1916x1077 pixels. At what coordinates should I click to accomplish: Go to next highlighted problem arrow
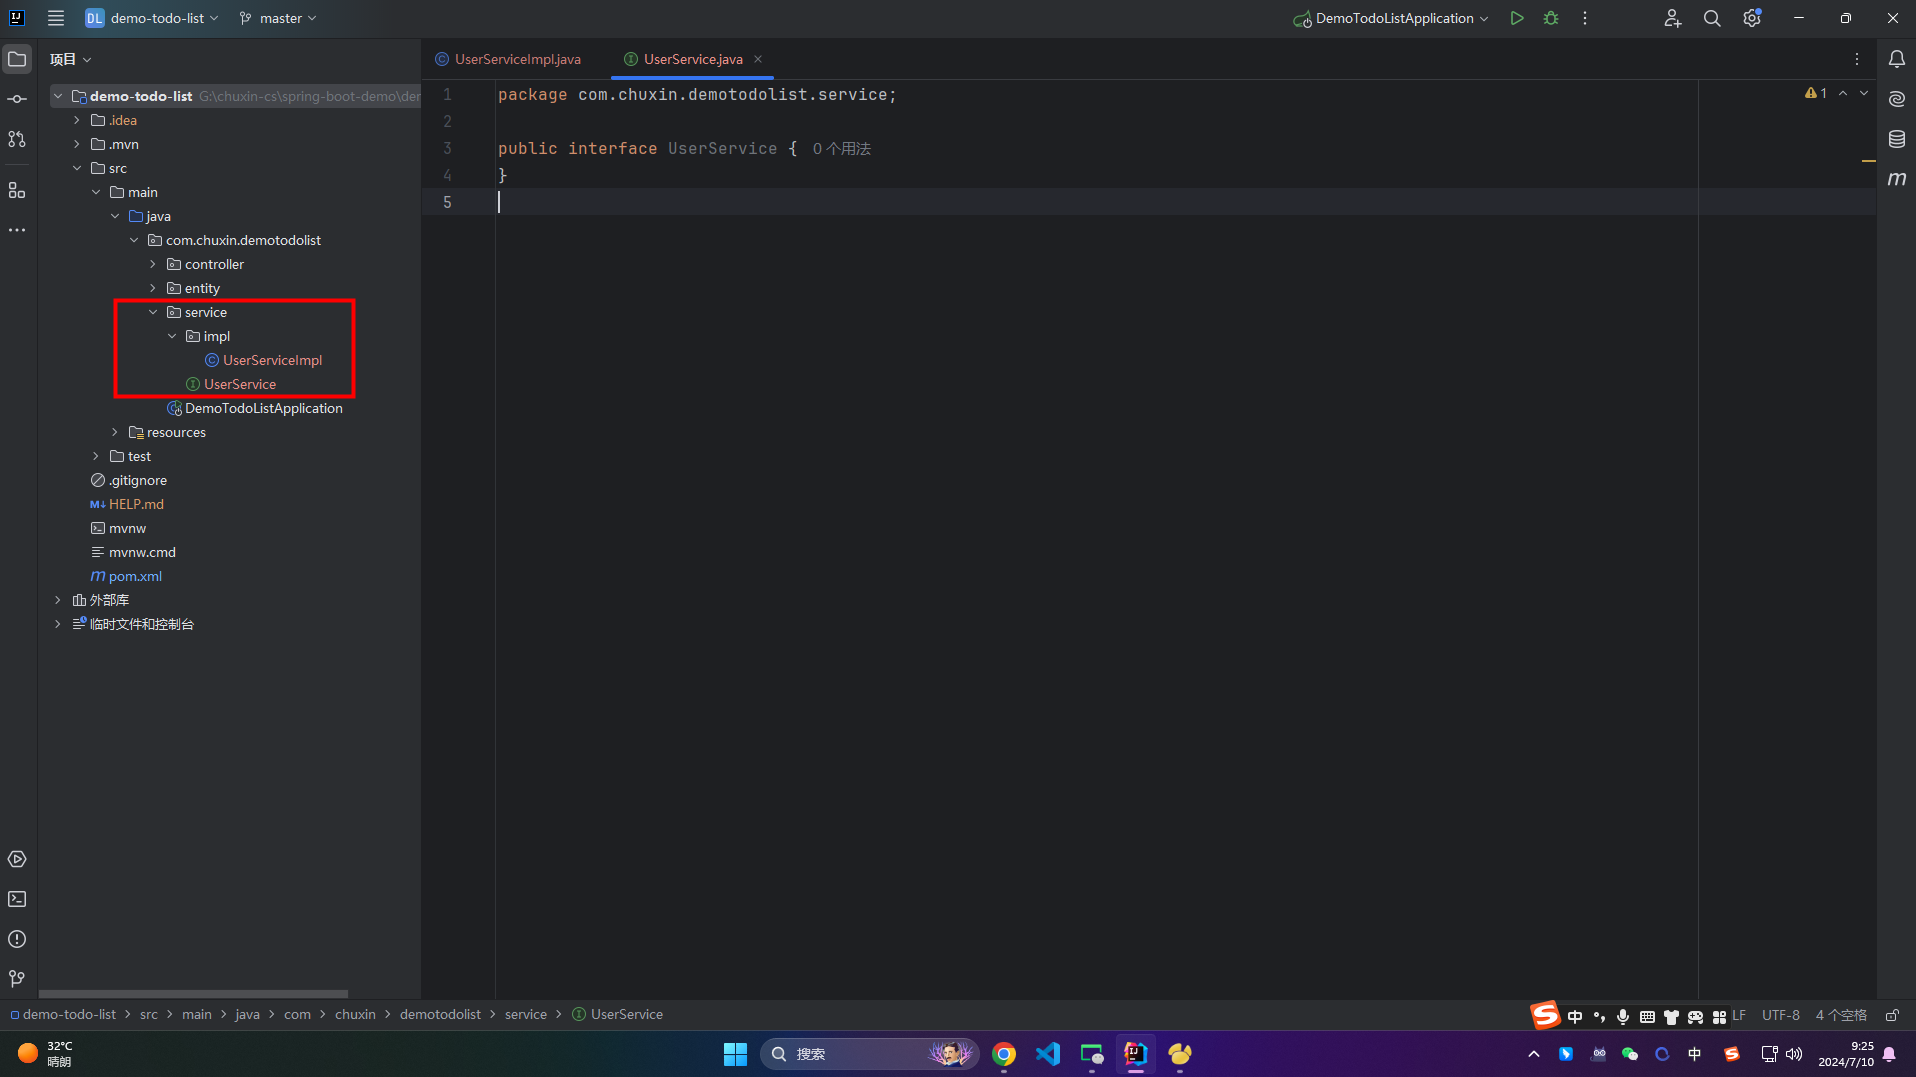(x=1864, y=93)
